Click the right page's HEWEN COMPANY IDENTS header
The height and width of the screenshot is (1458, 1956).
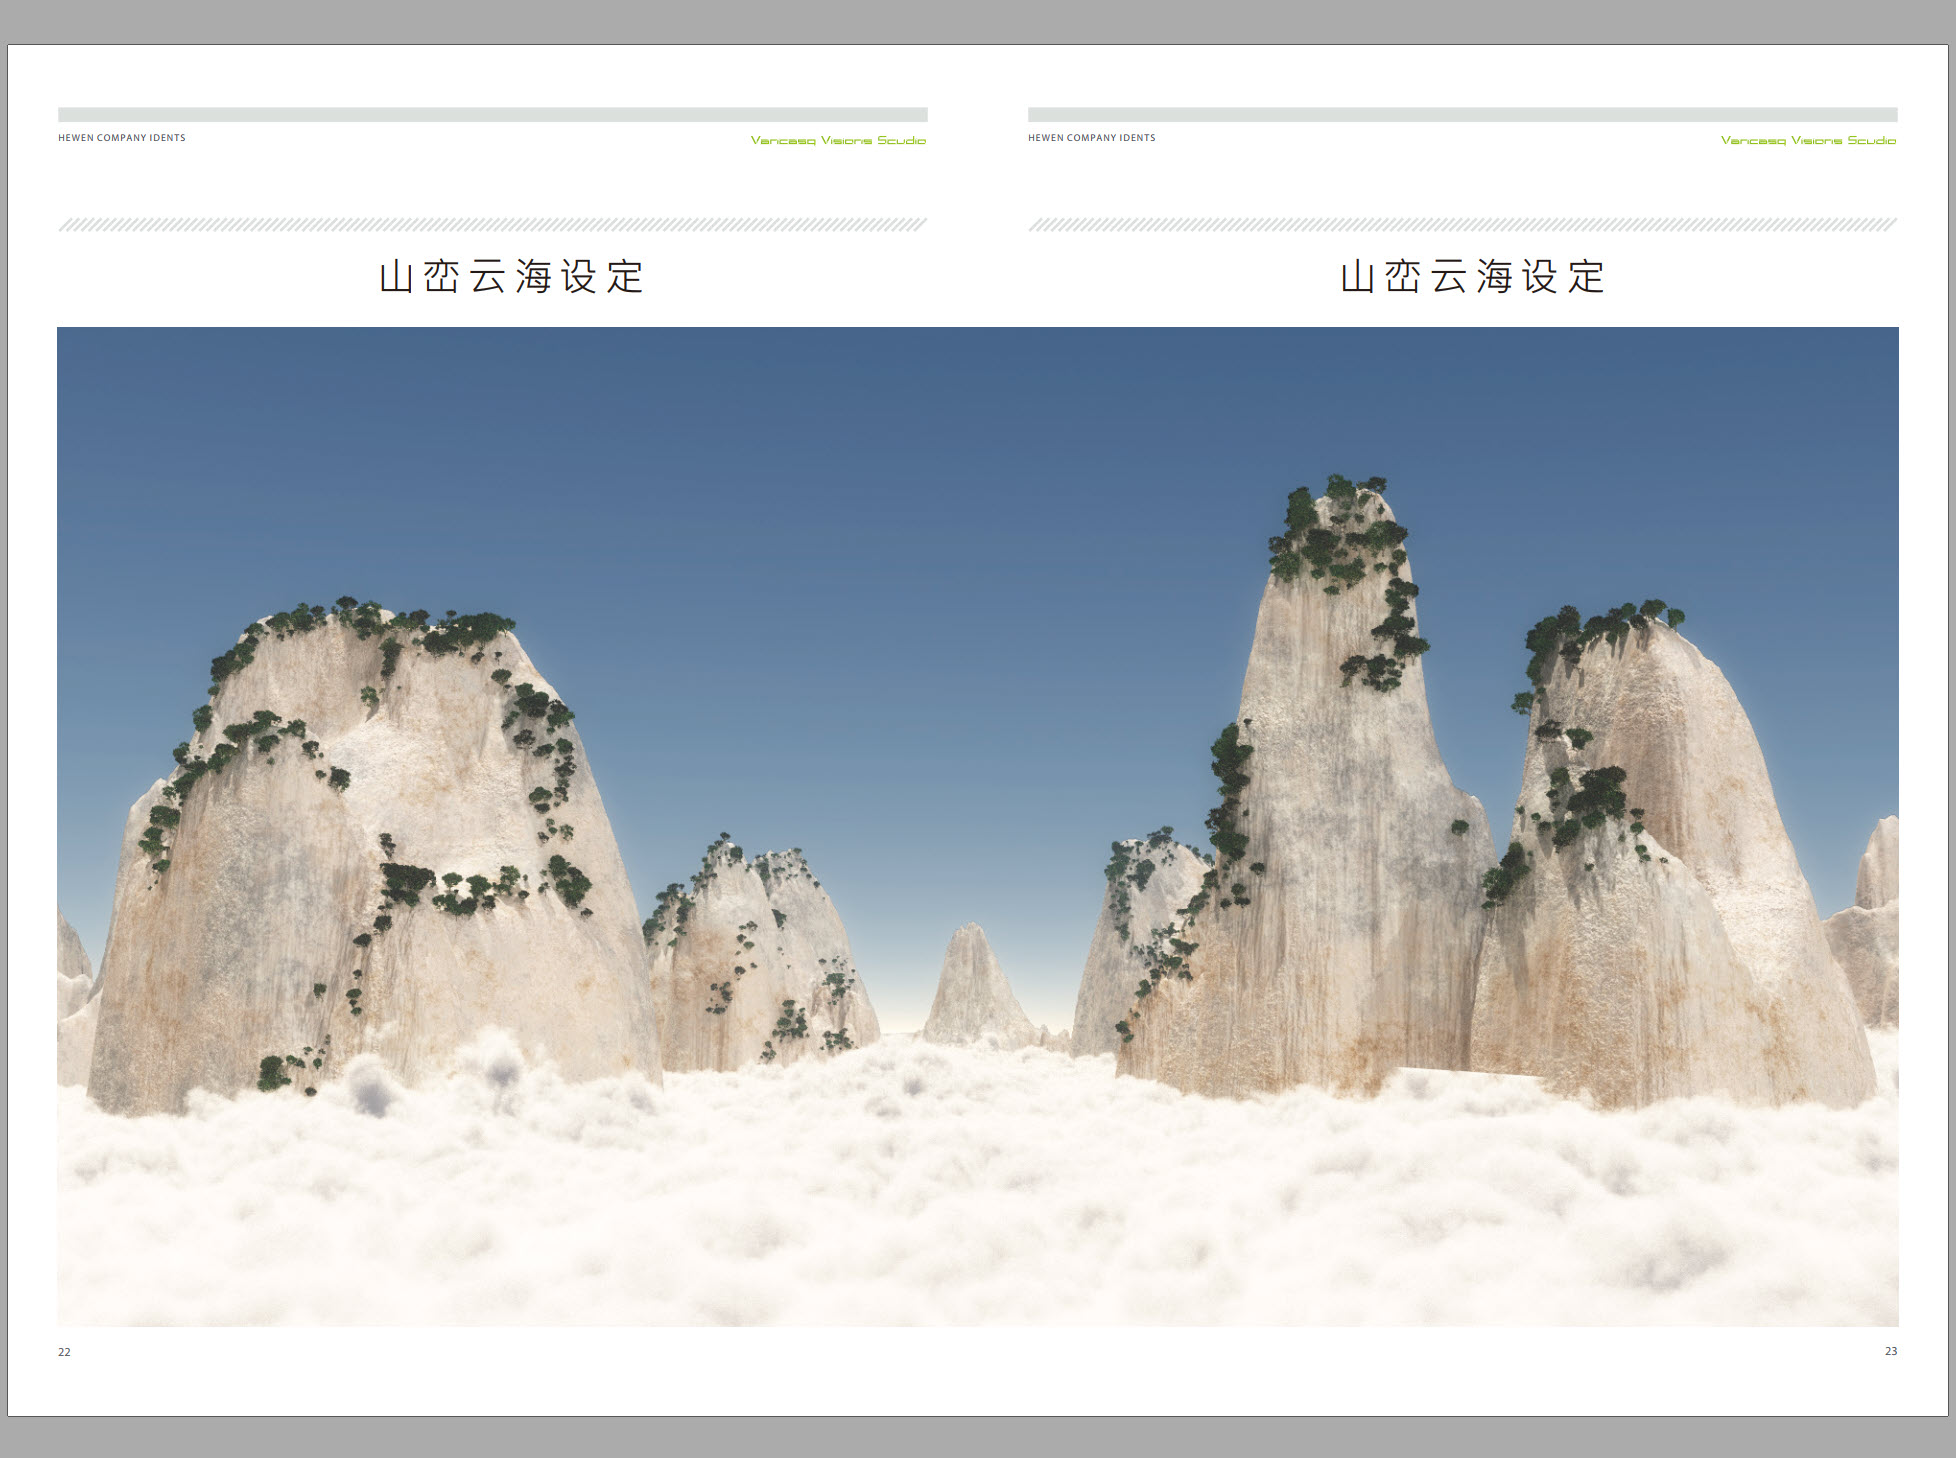1091,138
